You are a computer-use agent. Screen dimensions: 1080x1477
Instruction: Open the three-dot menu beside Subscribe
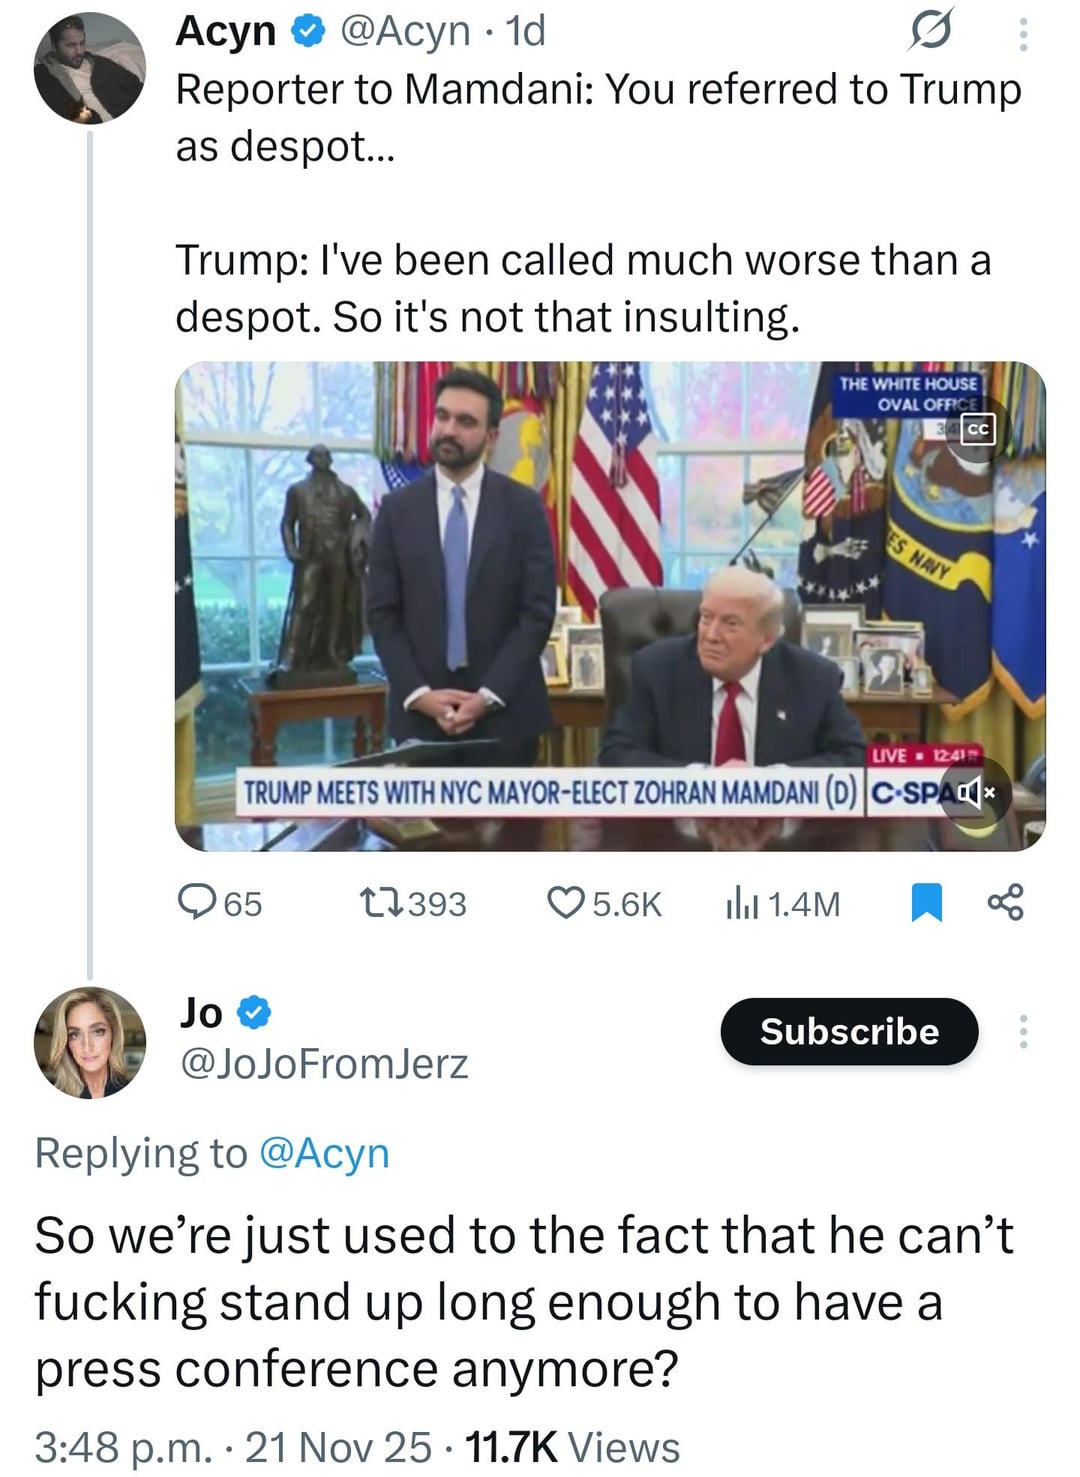point(1022,1031)
